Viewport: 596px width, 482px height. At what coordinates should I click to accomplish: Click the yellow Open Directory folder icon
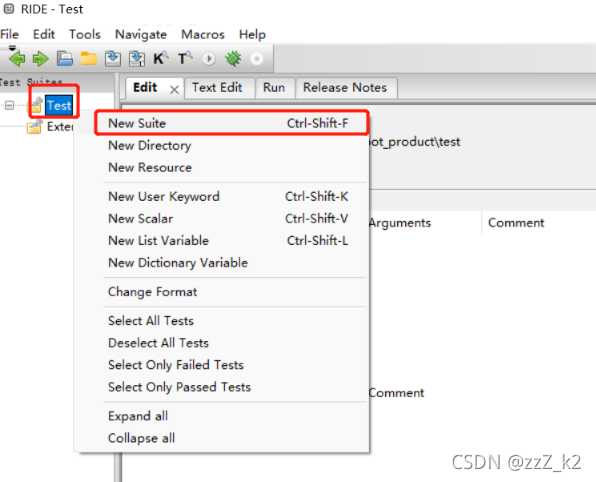[x=89, y=59]
